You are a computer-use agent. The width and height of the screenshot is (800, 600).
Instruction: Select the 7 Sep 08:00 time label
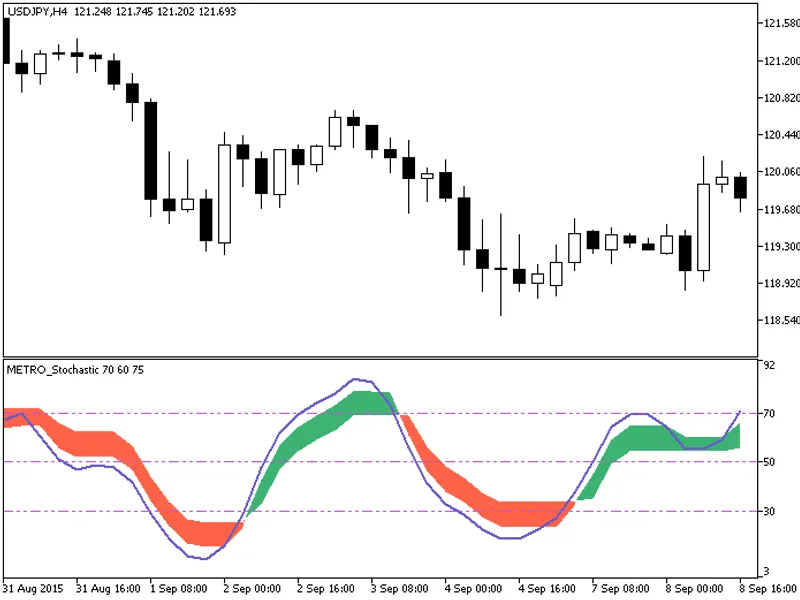click(620, 589)
